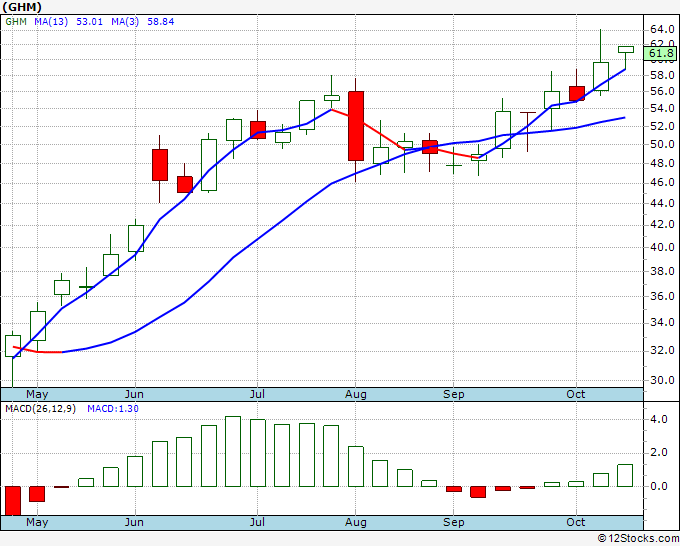Click the Aug label on price axis
The height and width of the screenshot is (546, 680).
(356, 394)
